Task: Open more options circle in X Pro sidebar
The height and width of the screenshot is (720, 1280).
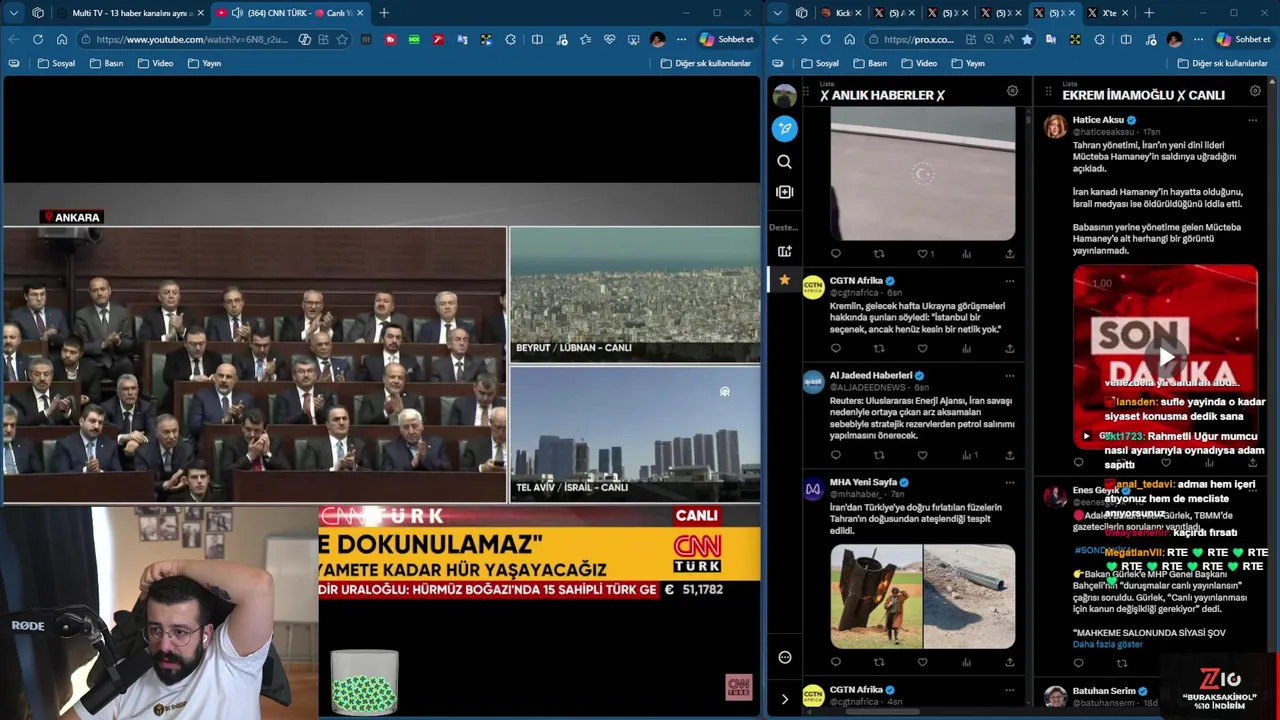Action: click(785, 657)
